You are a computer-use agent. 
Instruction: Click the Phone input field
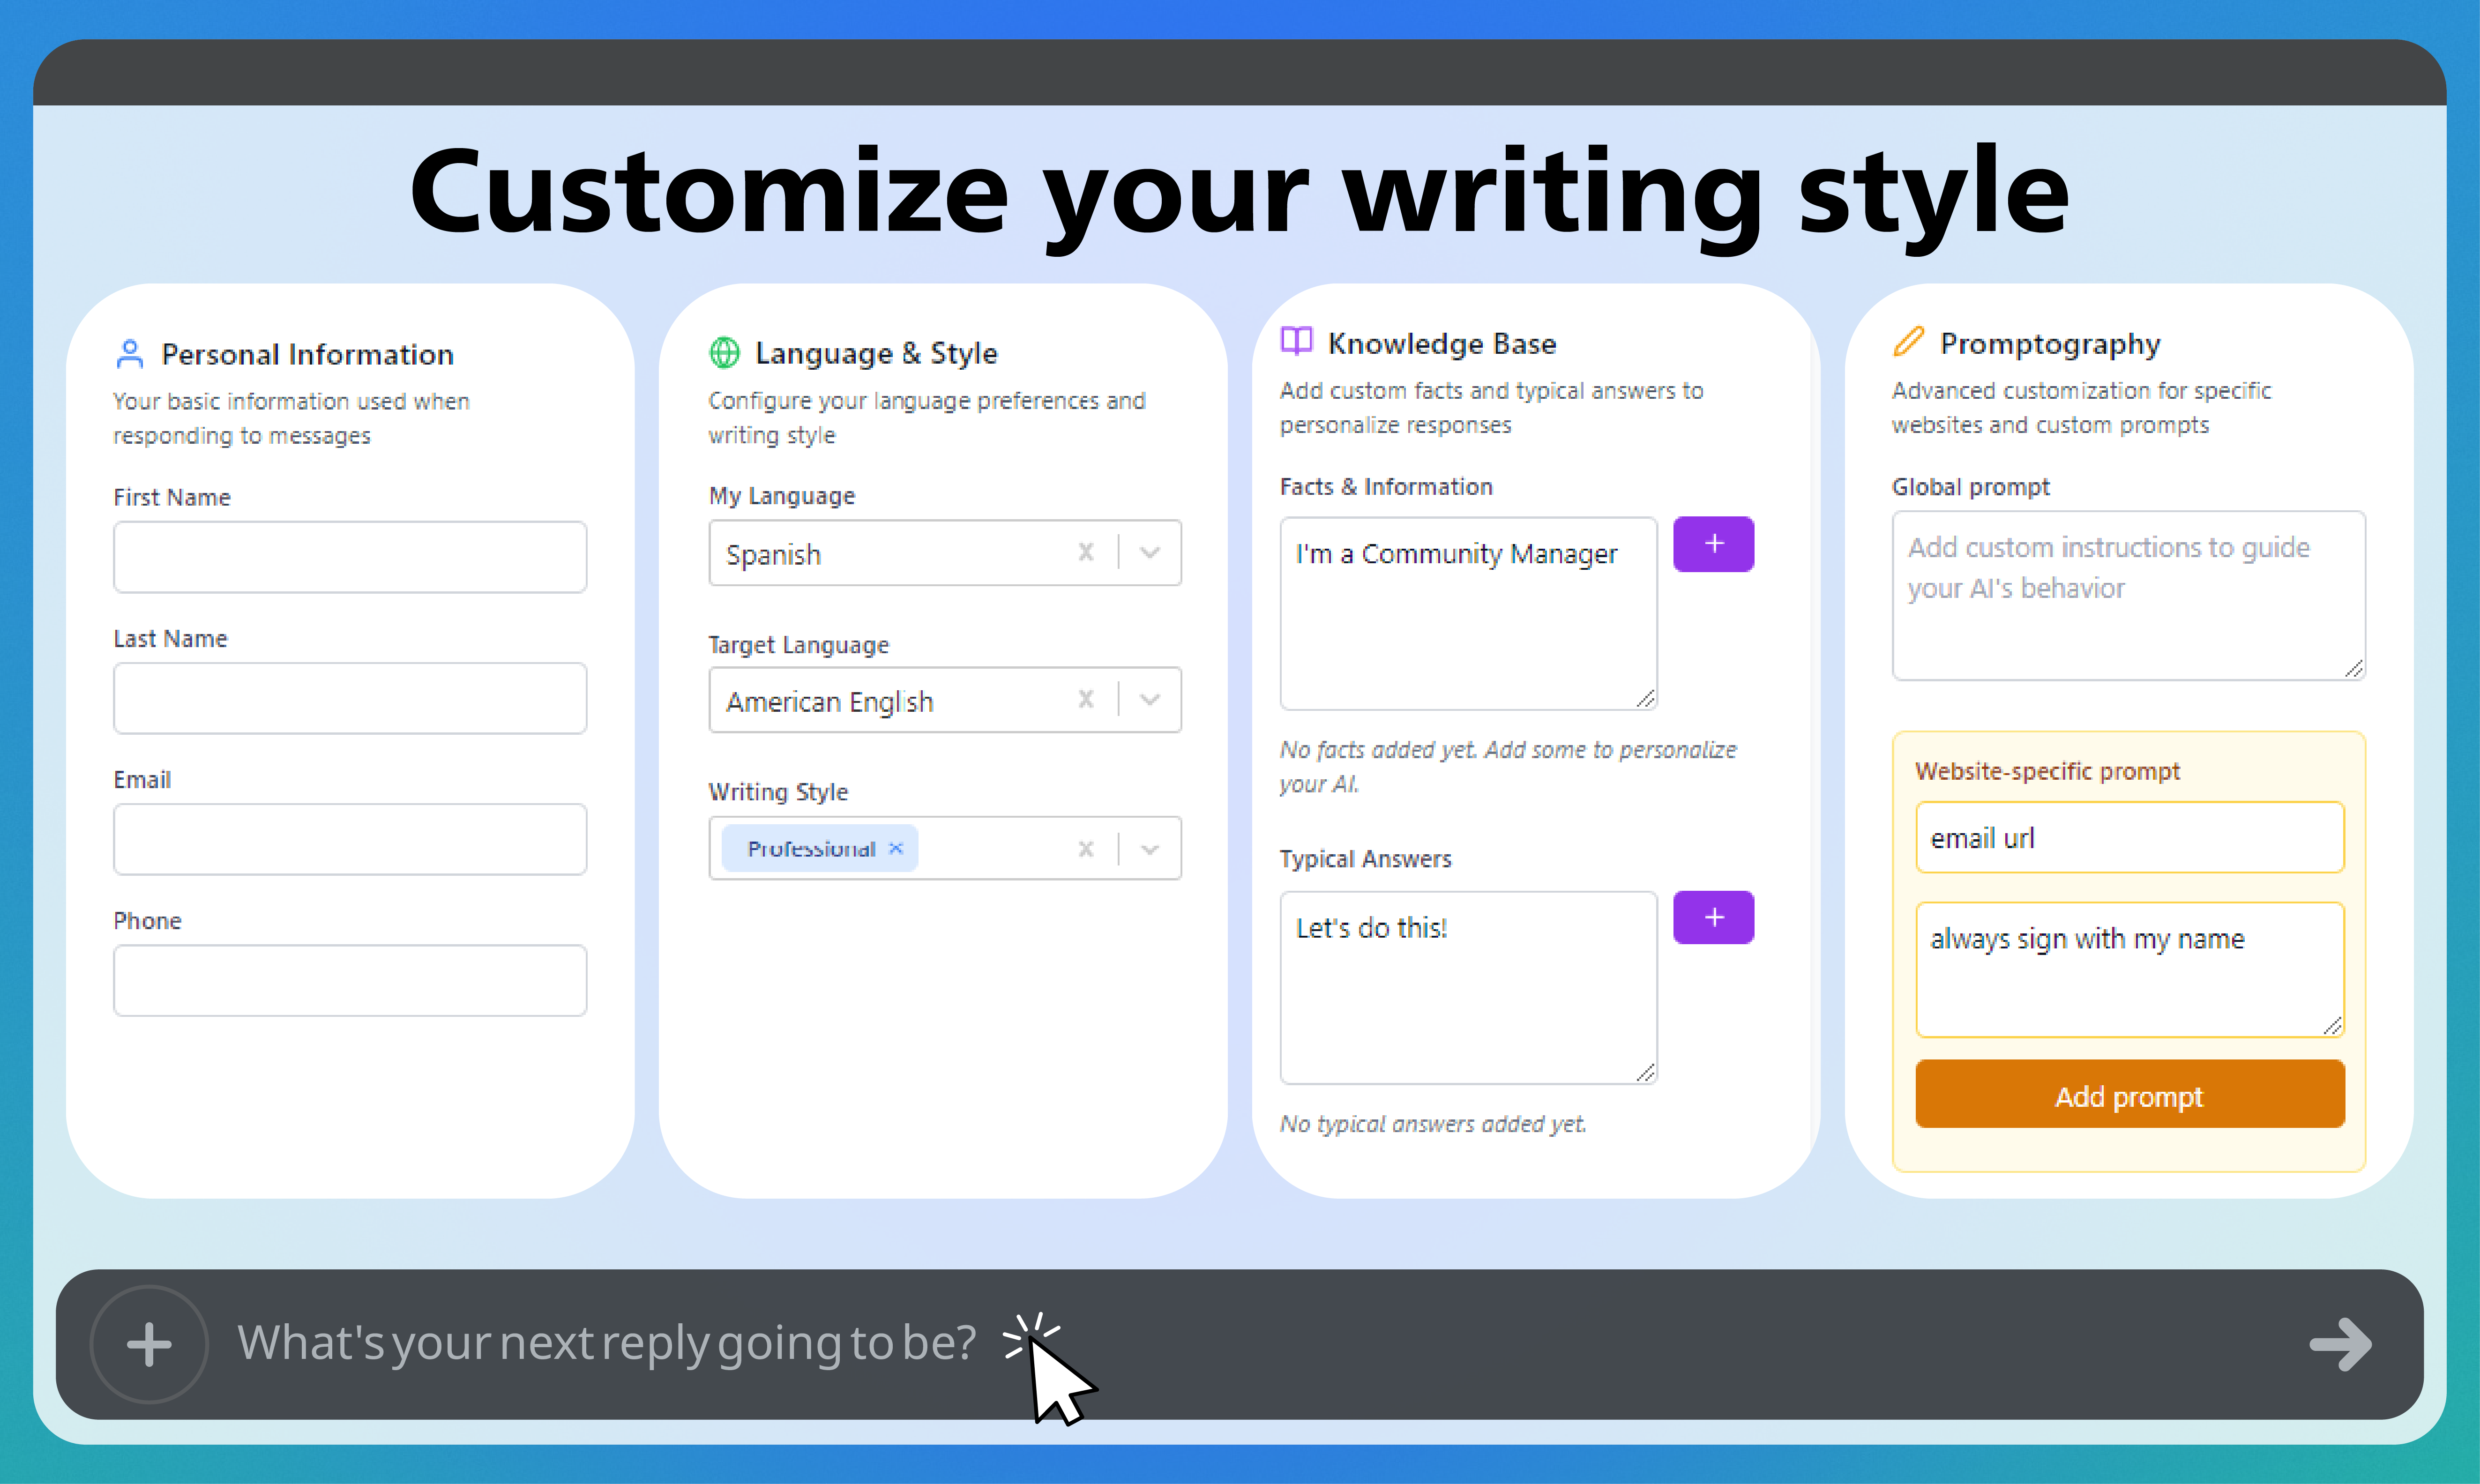point(350,980)
